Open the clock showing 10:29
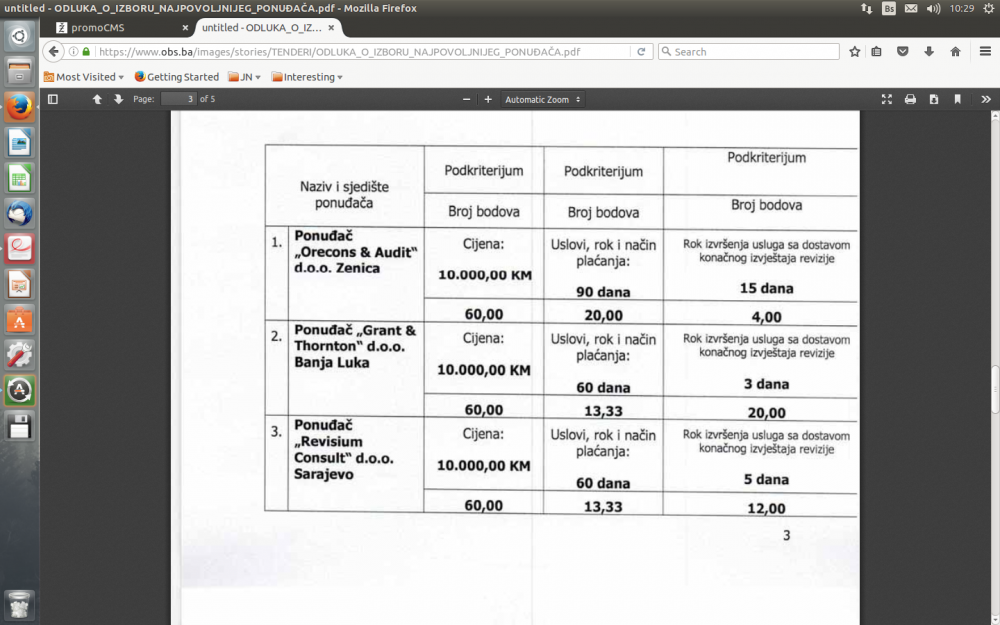This screenshot has height=625, width=1000. tap(962, 8)
